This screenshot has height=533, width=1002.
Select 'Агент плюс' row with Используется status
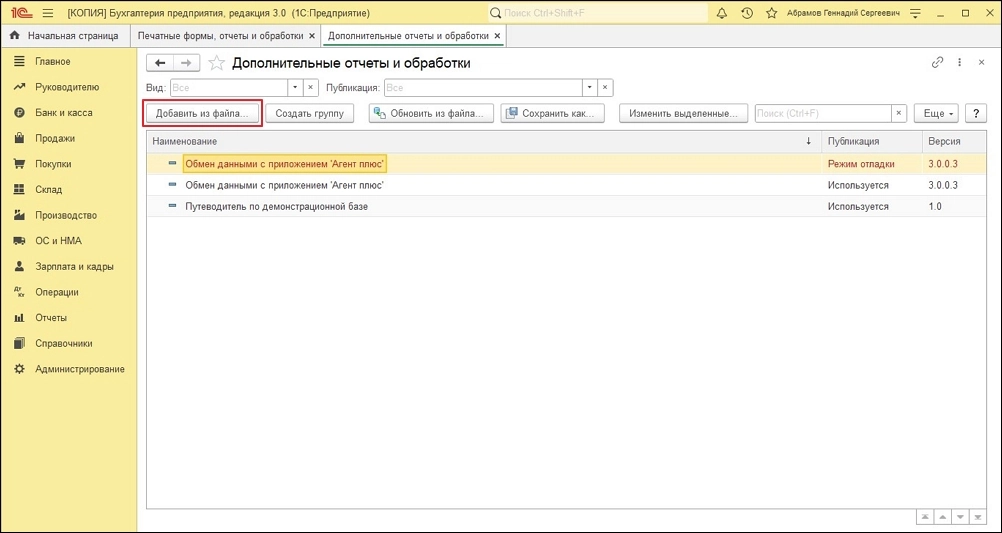click(566, 185)
